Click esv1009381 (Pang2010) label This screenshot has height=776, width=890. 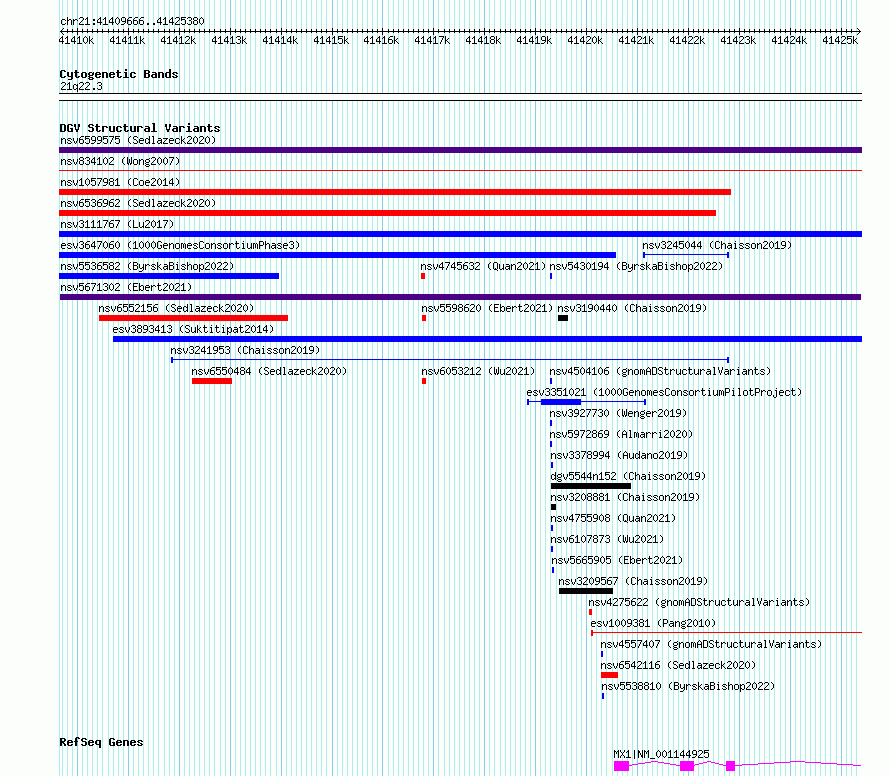pyautogui.click(x=653, y=623)
